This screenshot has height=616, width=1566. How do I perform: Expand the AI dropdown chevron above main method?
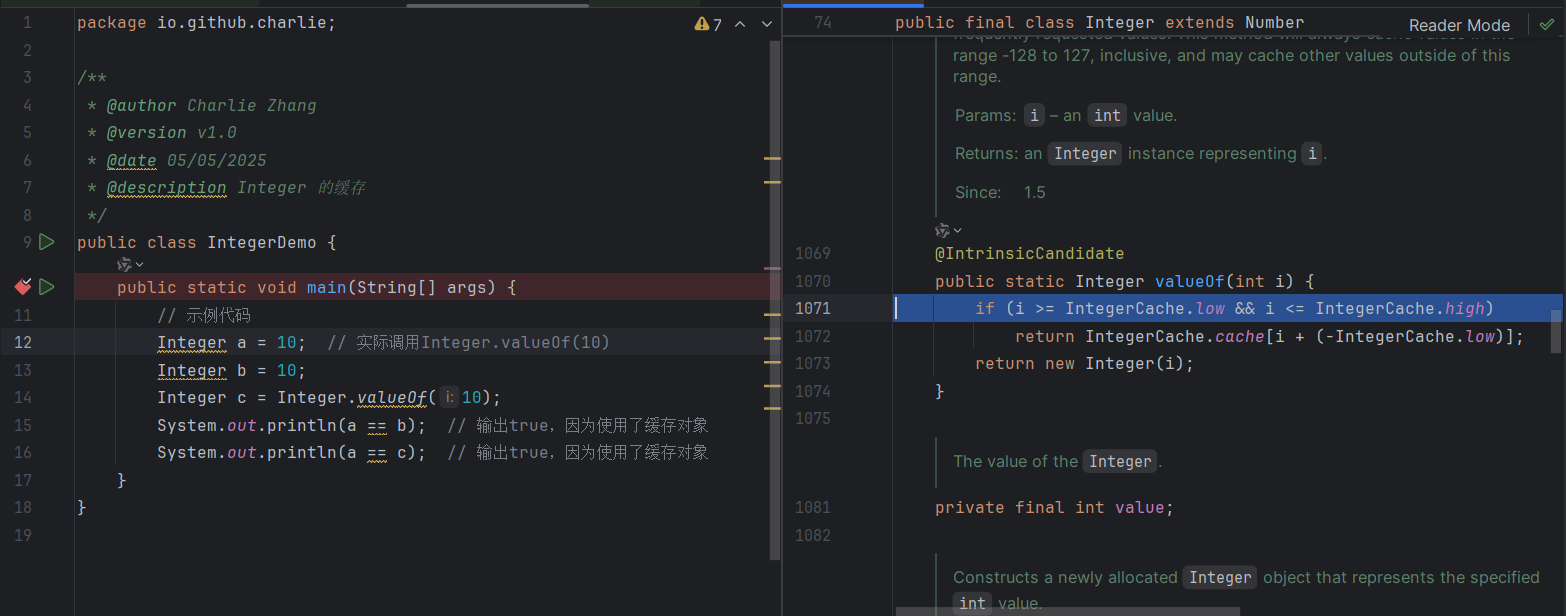click(139, 264)
